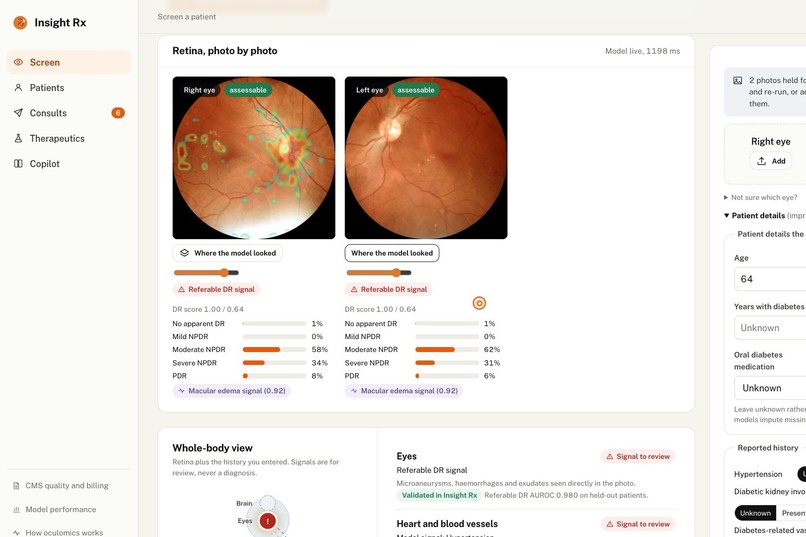The width and height of the screenshot is (806, 537).
Task: Open CMS quality and billing link
Action: pos(67,486)
